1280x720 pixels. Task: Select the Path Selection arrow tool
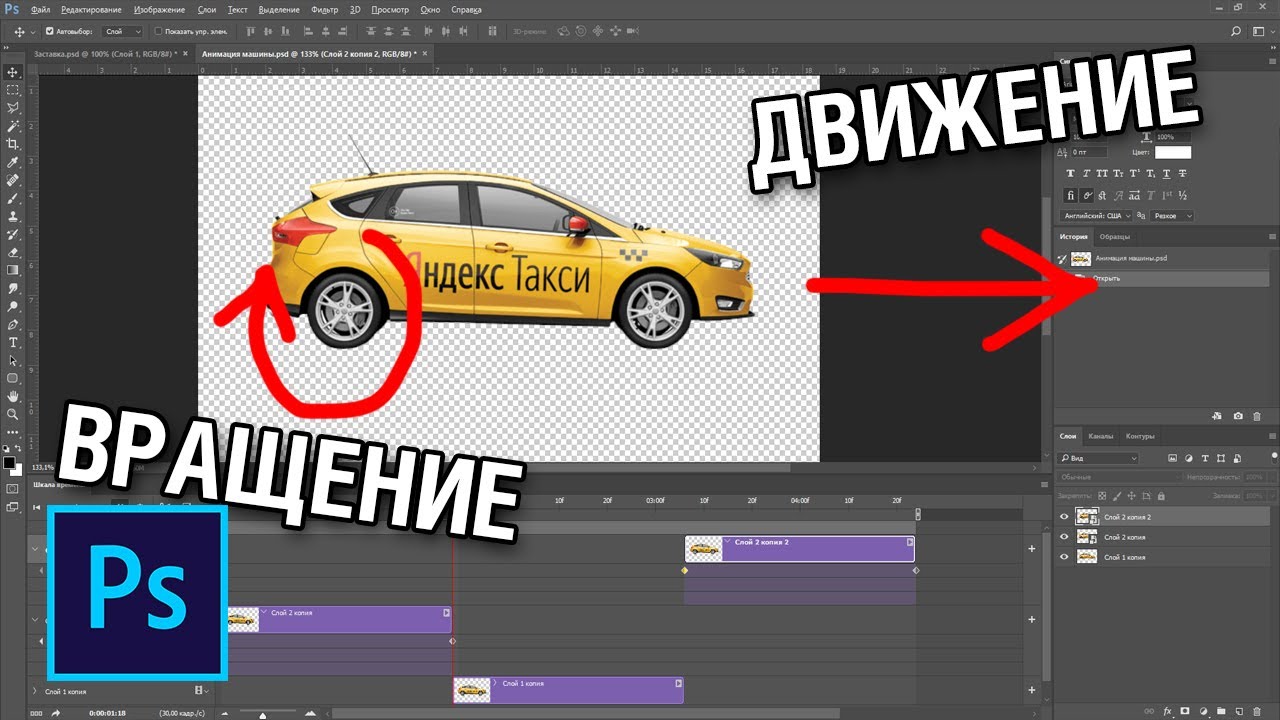[x=13, y=360]
